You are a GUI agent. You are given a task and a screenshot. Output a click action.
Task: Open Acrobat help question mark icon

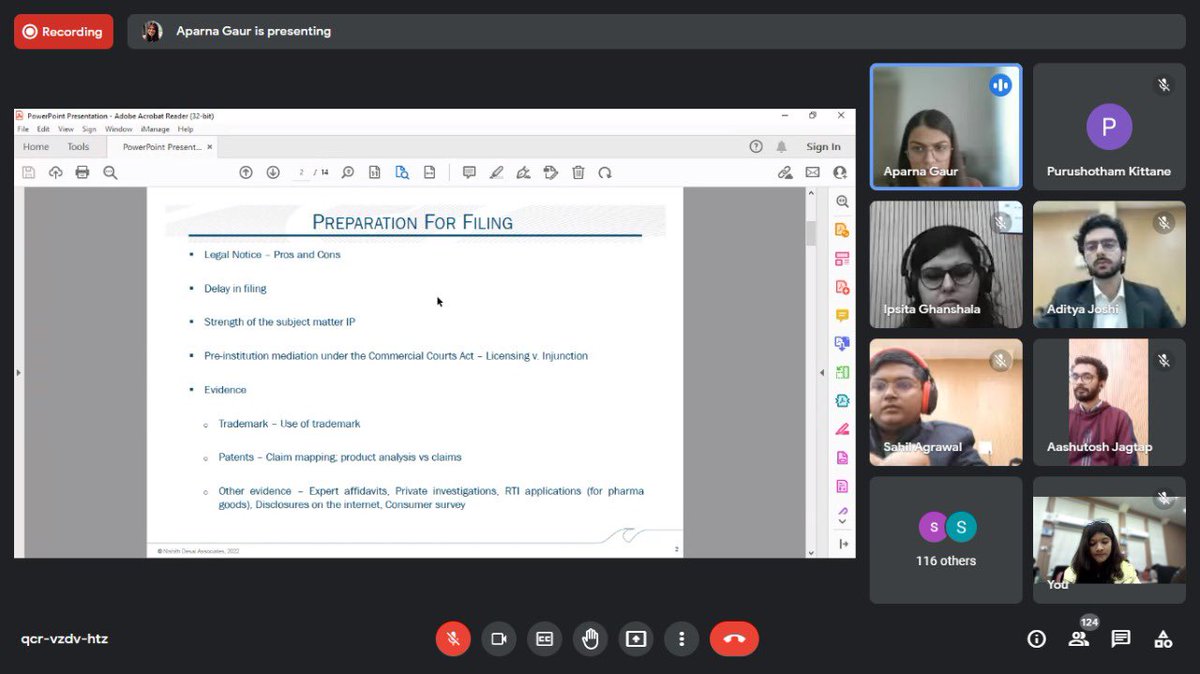click(756, 147)
